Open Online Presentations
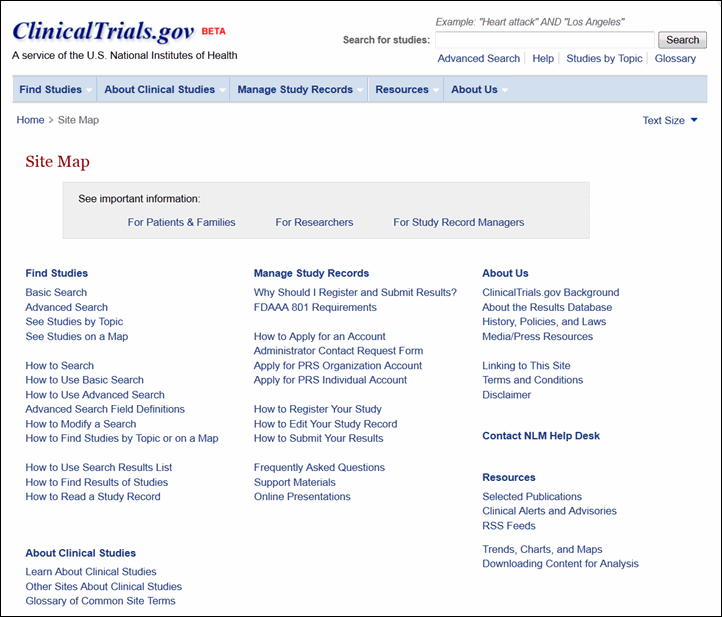 tap(302, 496)
